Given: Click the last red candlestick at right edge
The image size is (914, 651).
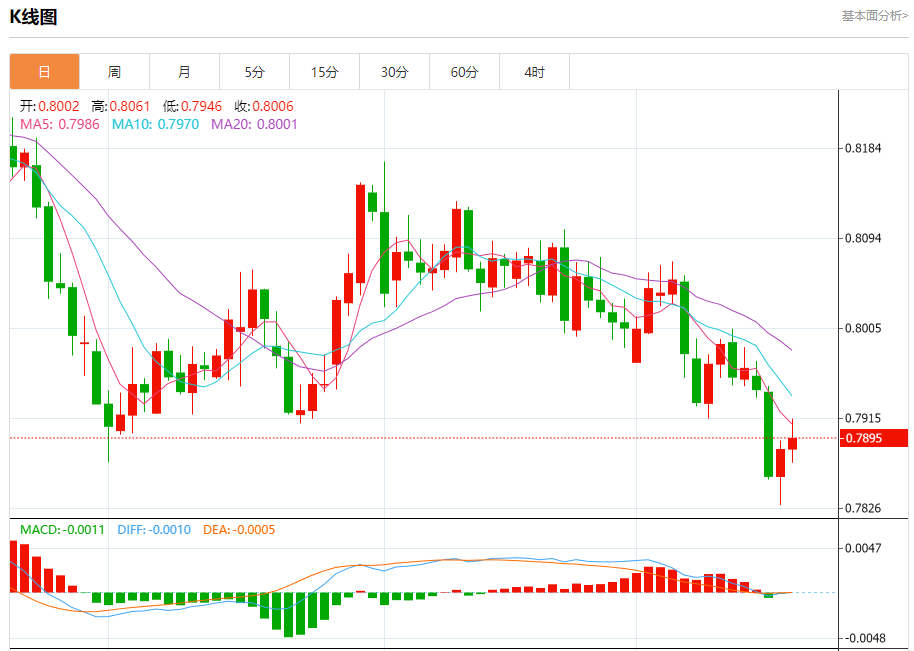Looking at the screenshot, I should tap(792, 444).
